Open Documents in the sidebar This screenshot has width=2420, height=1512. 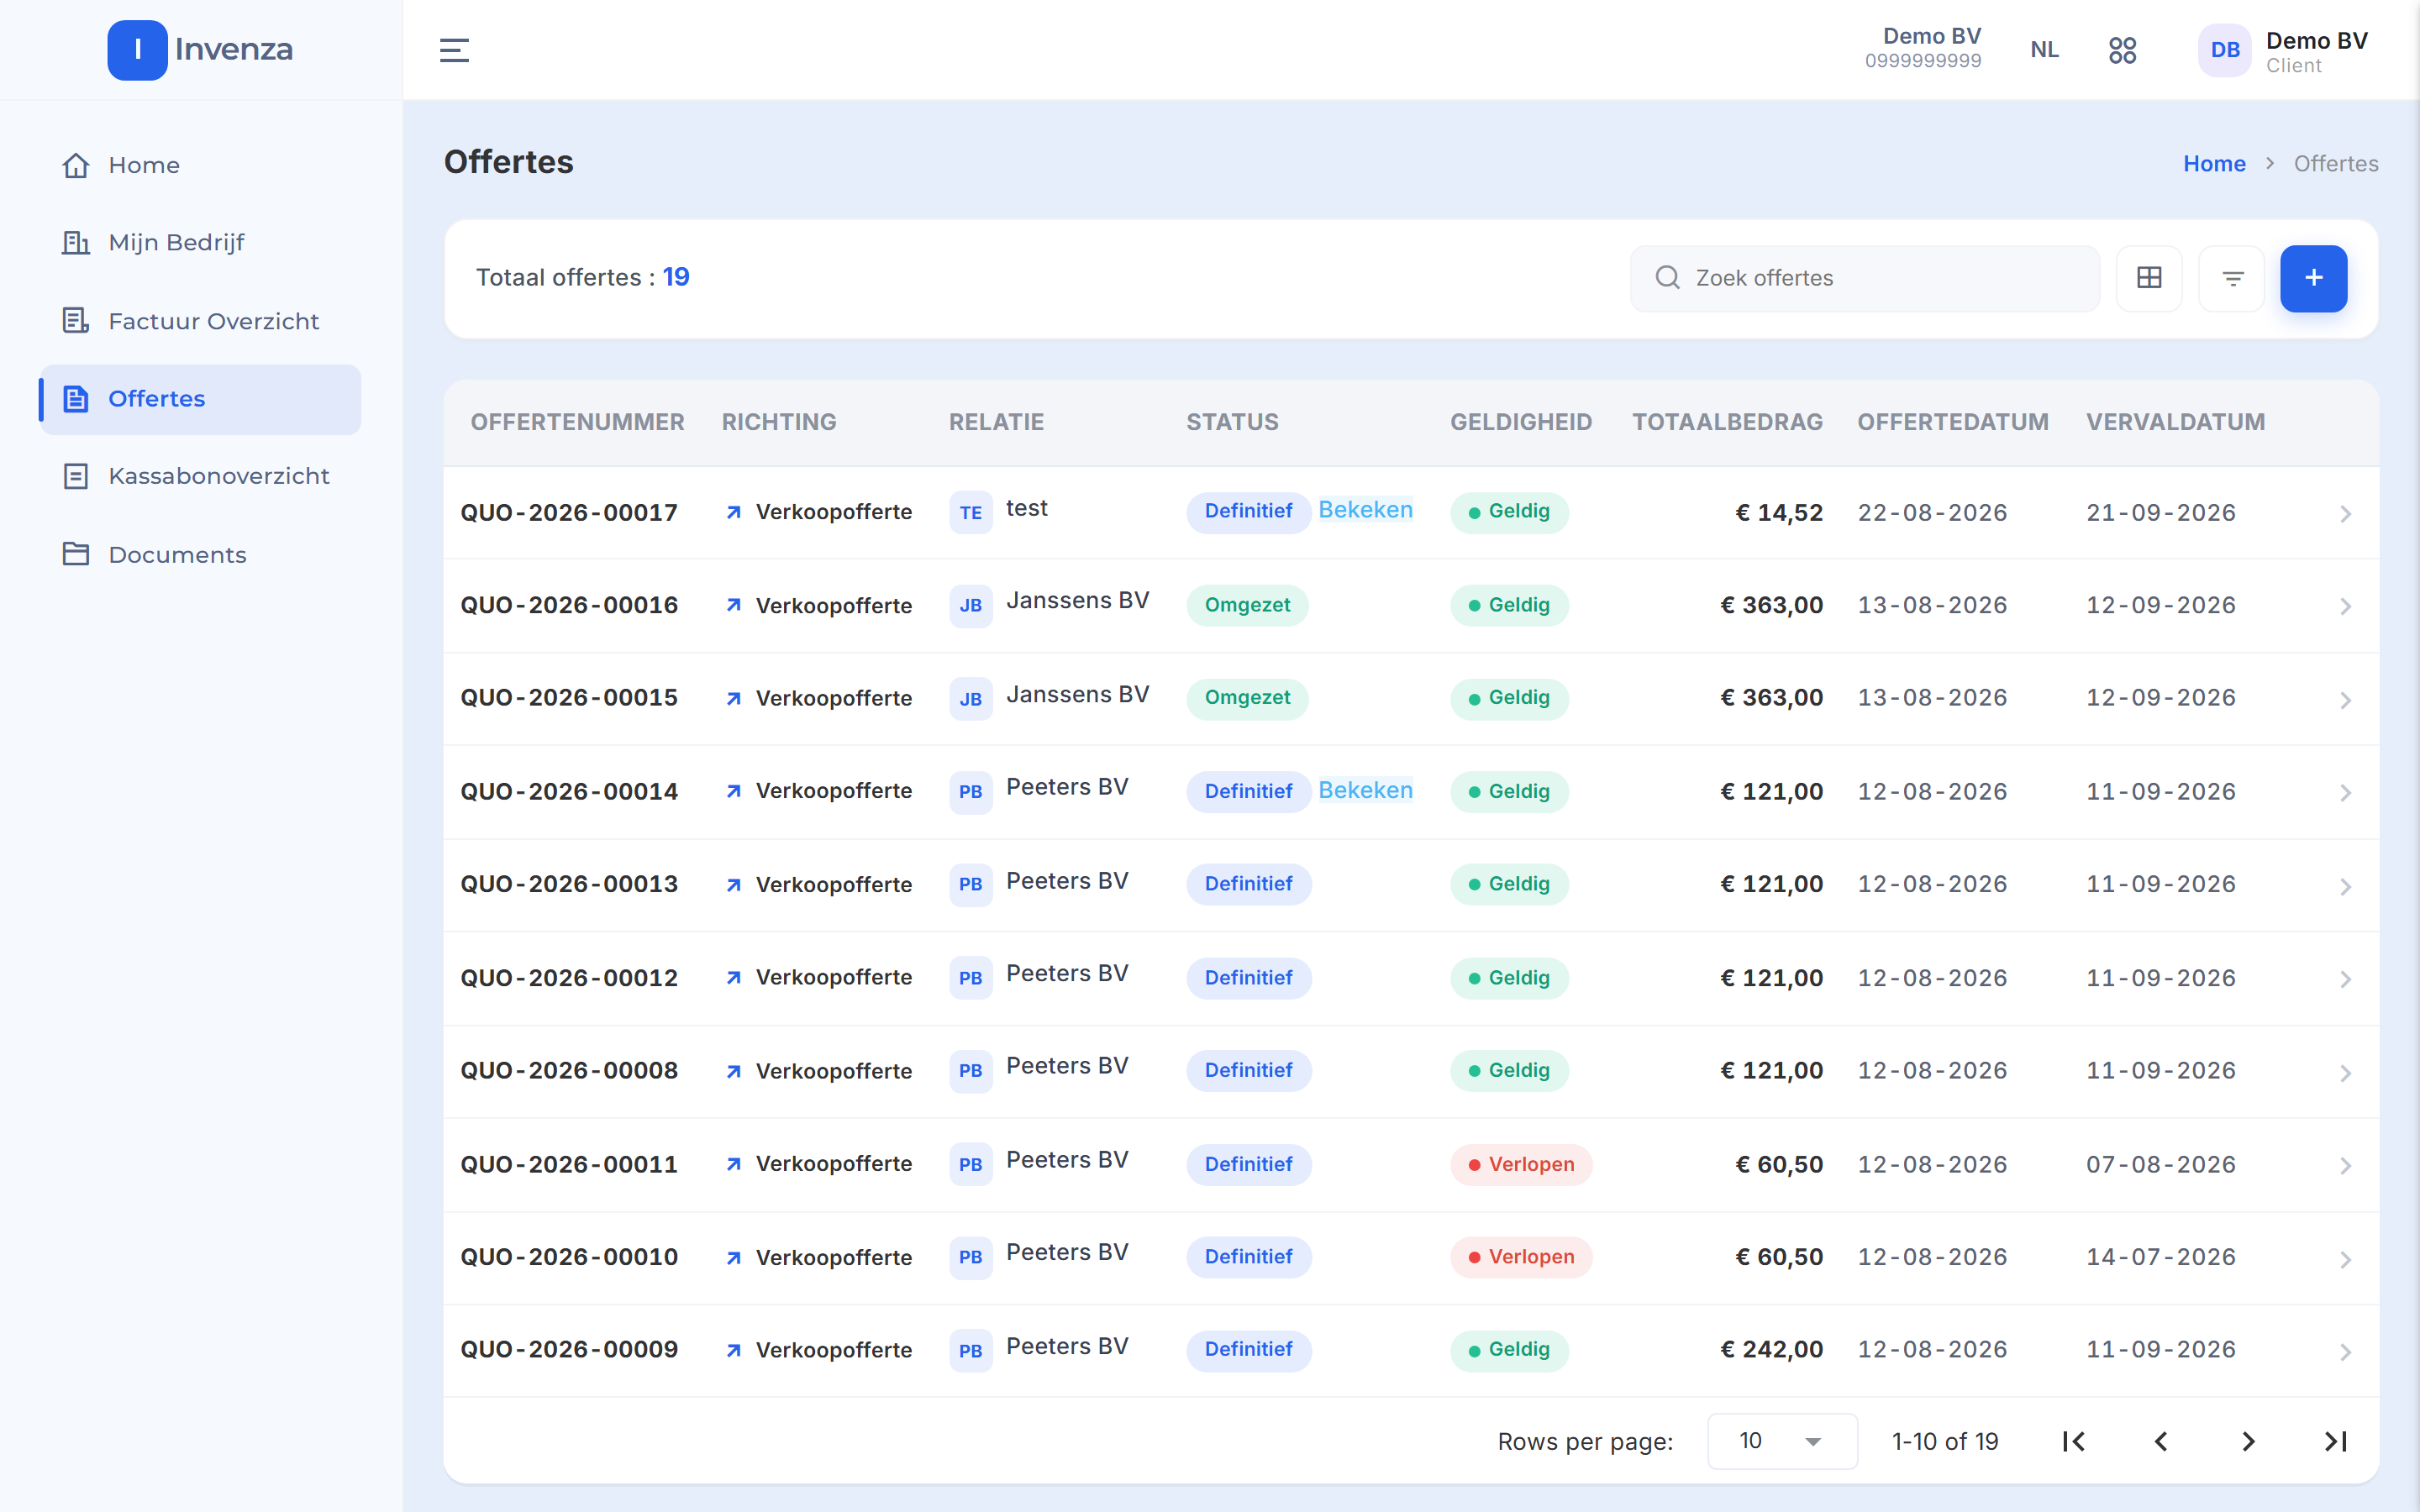[200, 554]
